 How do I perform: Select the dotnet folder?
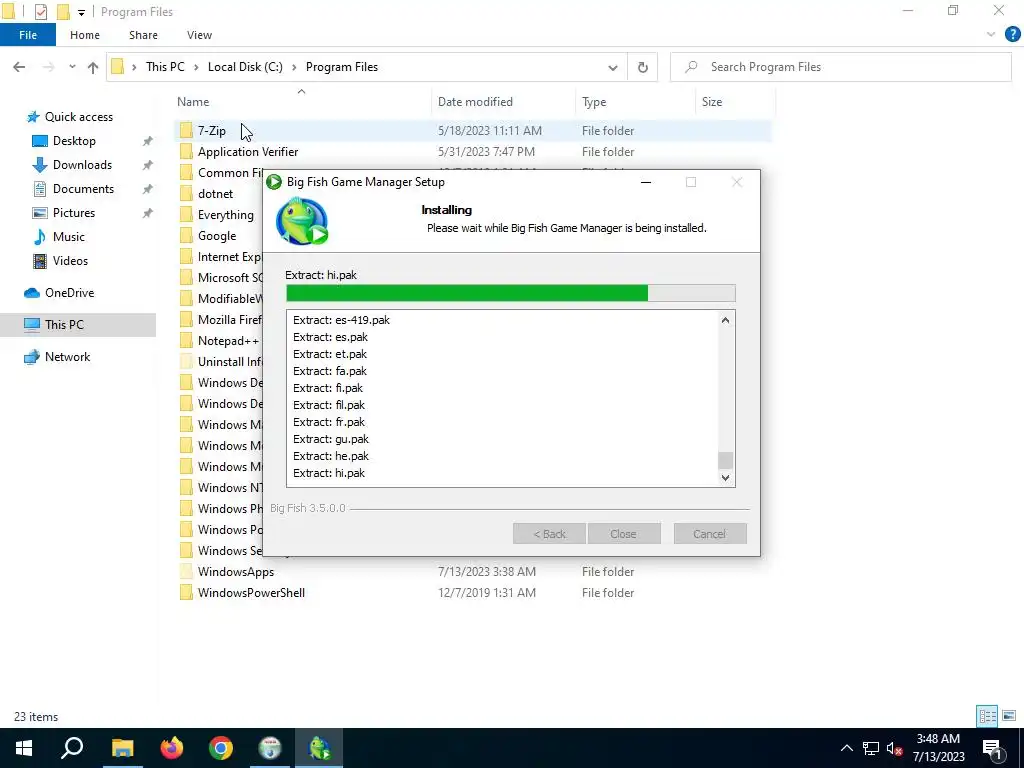tap(215, 194)
